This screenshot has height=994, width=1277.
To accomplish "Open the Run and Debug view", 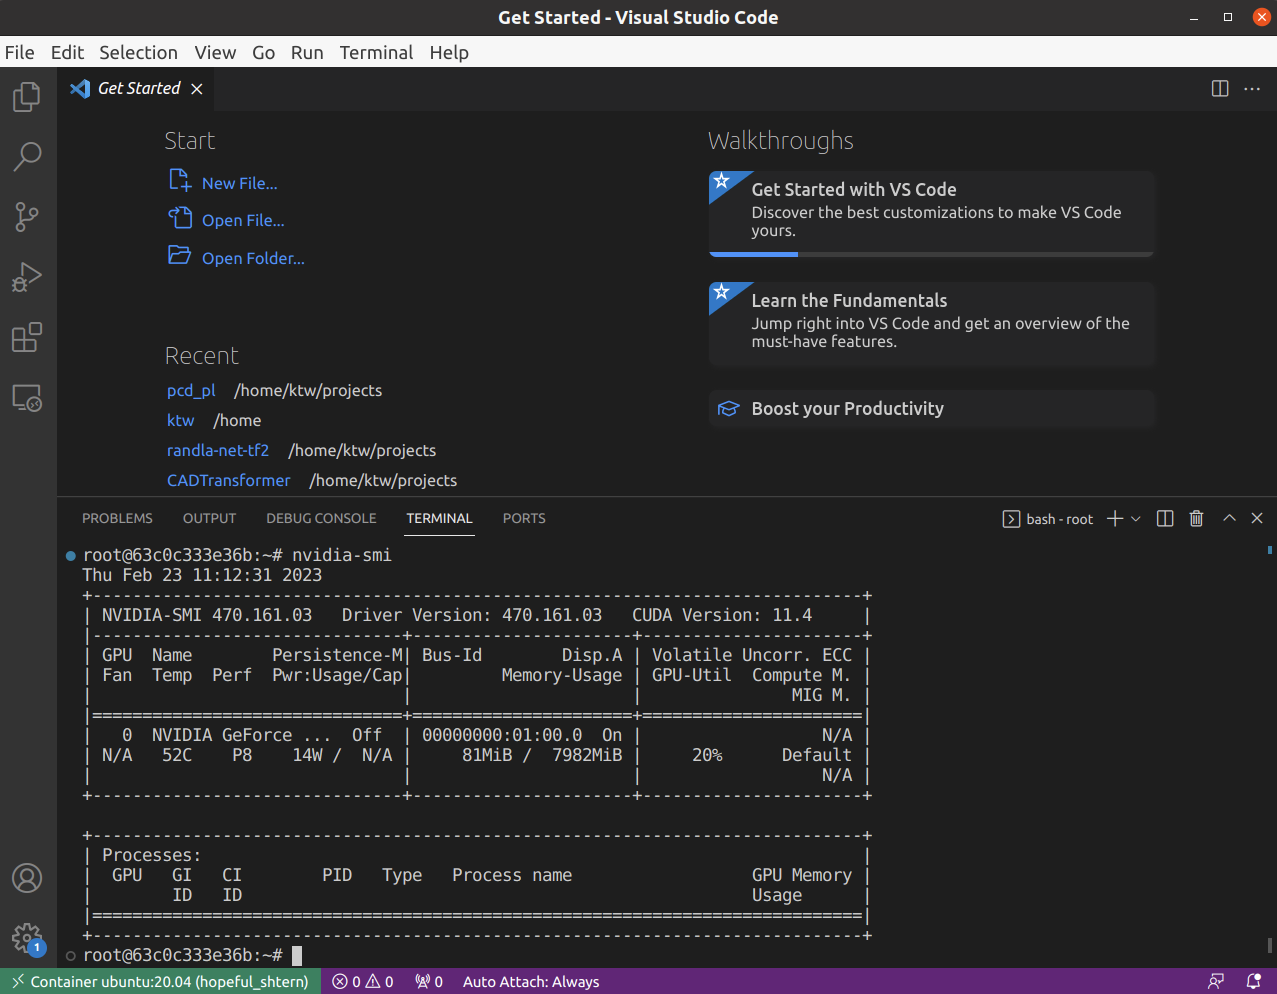I will (x=27, y=276).
